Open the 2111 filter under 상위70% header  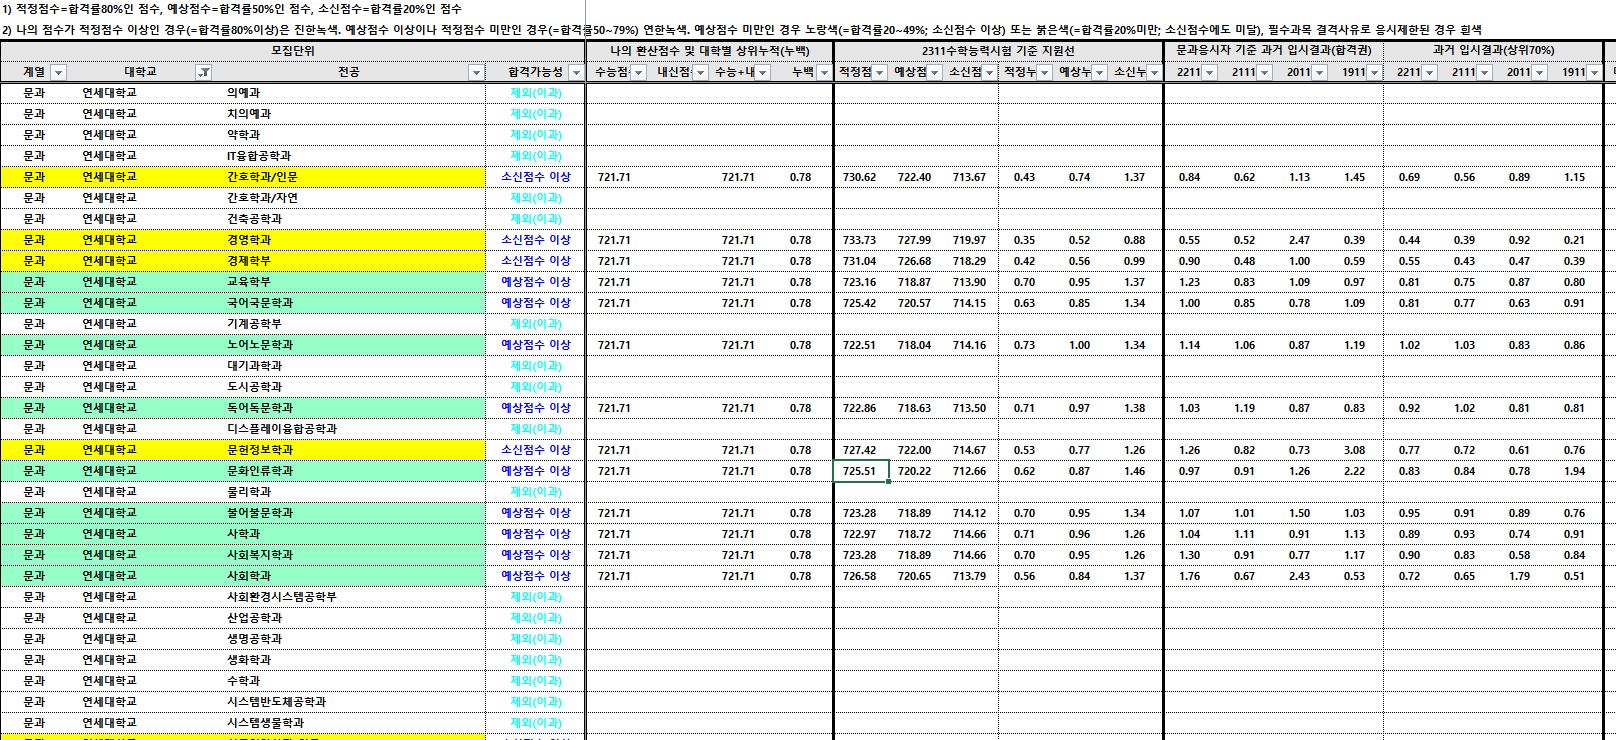coord(1484,72)
